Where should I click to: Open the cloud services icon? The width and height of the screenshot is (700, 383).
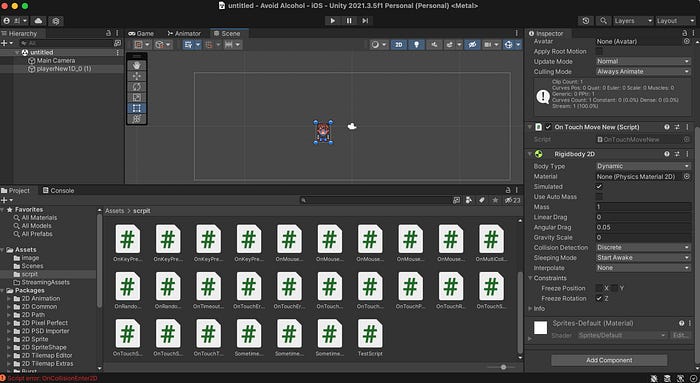38,21
